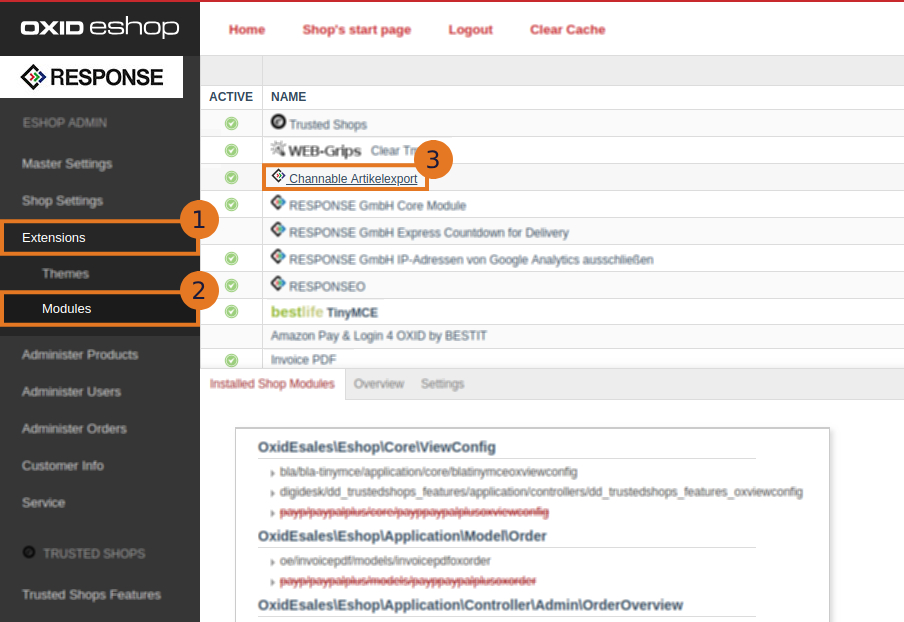Image resolution: width=904 pixels, height=622 pixels.
Task: Open the Channable Artikelexport link
Action: tap(352, 179)
